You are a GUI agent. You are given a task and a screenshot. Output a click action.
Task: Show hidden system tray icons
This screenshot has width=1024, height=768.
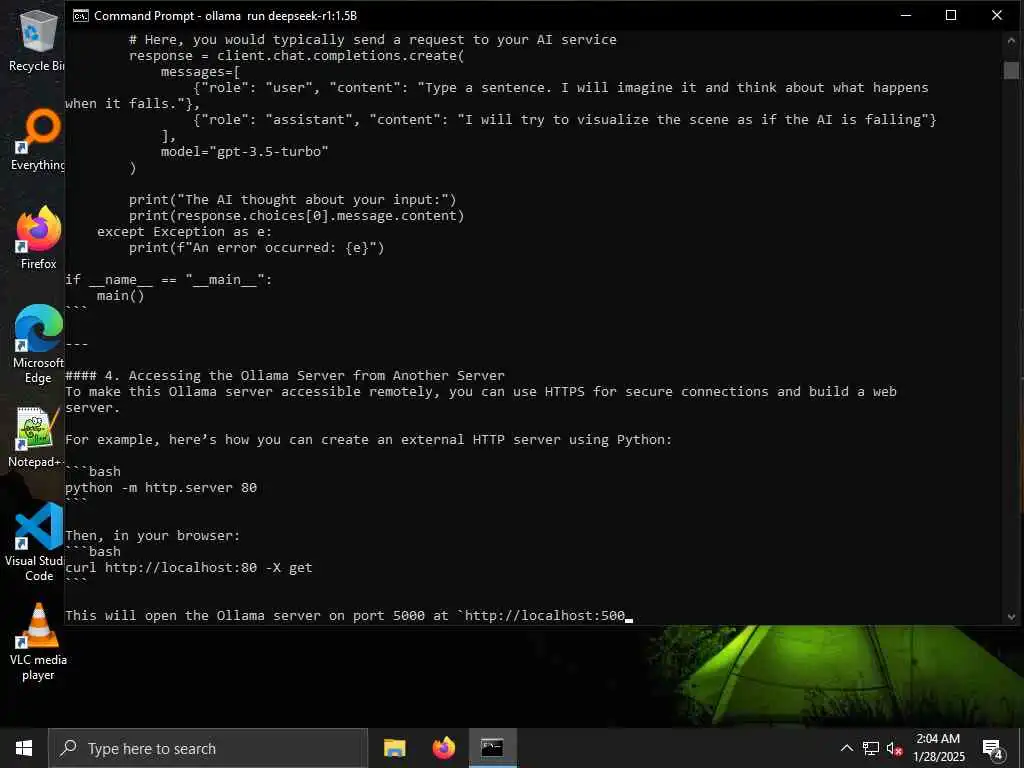[x=846, y=748]
